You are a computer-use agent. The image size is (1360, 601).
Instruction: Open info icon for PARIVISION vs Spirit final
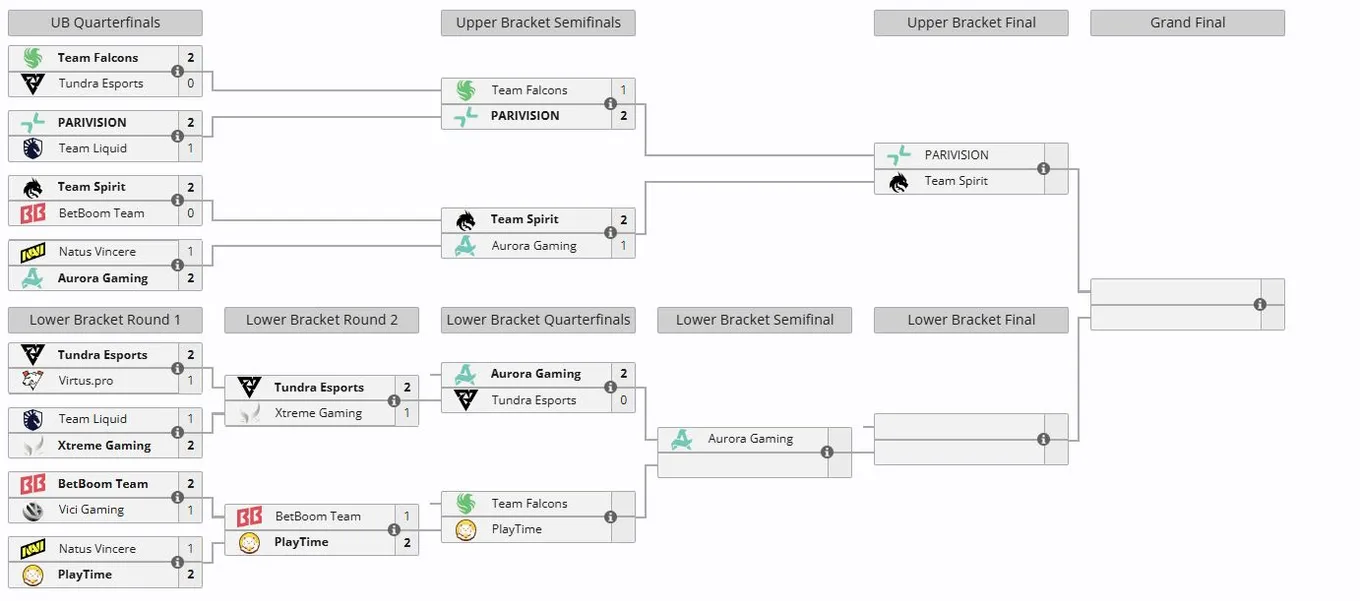(1043, 168)
